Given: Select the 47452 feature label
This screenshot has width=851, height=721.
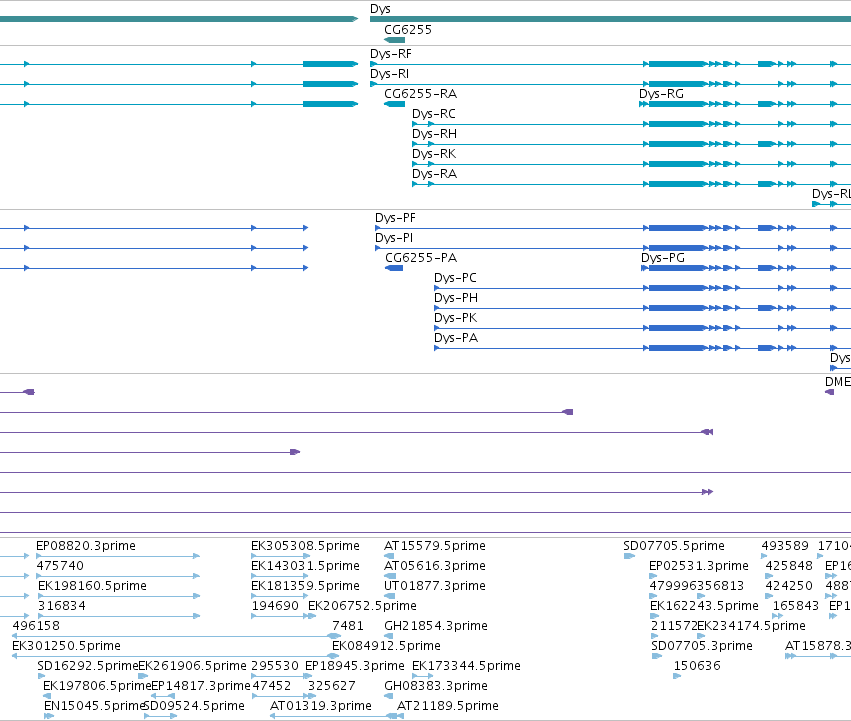Looking at the screenshot, I should [x=272, y=686].
